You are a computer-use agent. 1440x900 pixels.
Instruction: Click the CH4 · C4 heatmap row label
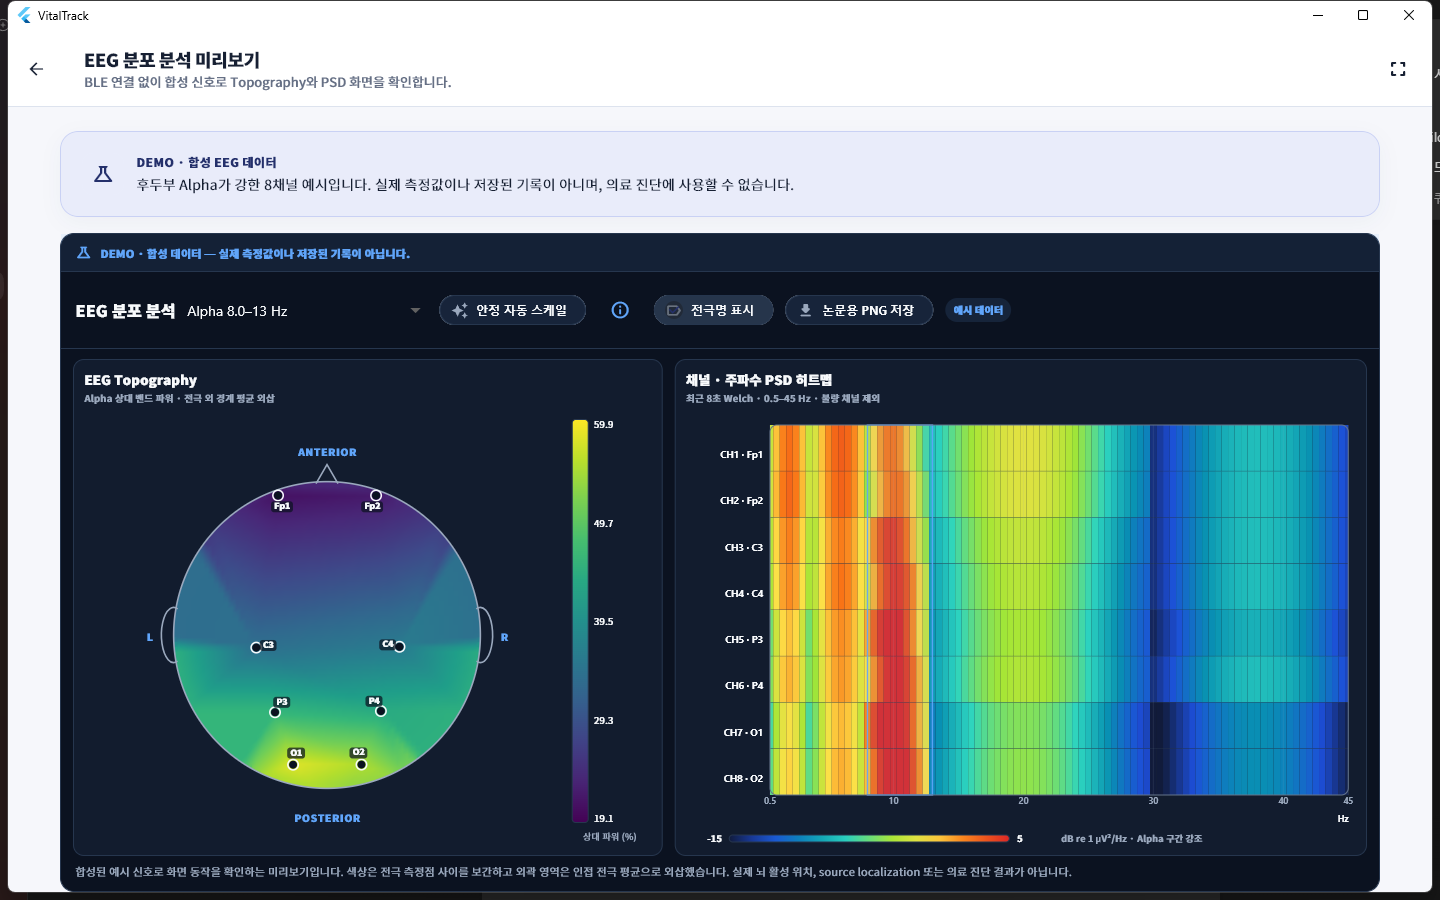point(744,594)
